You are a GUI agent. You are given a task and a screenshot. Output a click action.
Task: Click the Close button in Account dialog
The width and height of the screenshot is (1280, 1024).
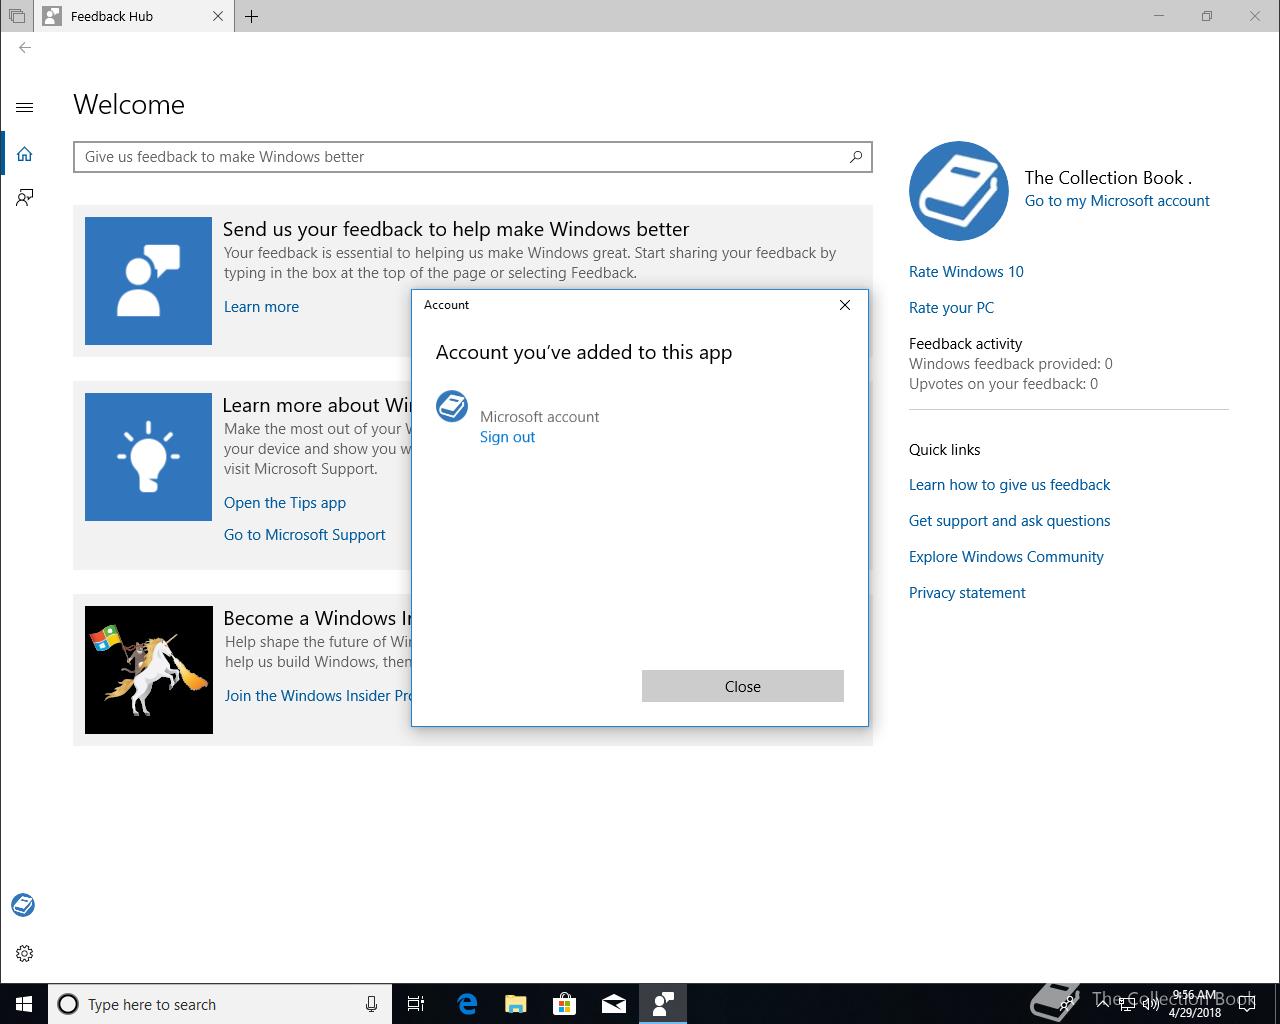pyautogui.click(x=743, y=686)
